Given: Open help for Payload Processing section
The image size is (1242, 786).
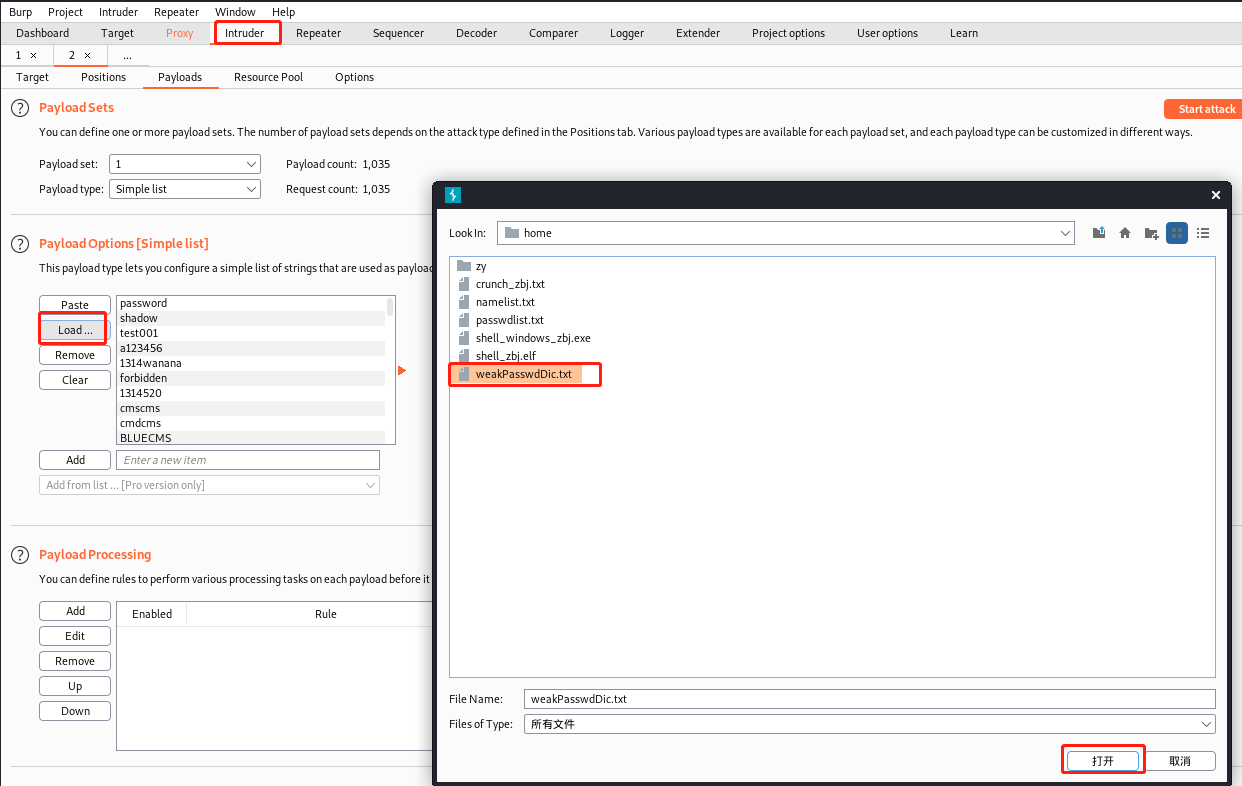Looking at the screenshot, I should coord(20,555).
